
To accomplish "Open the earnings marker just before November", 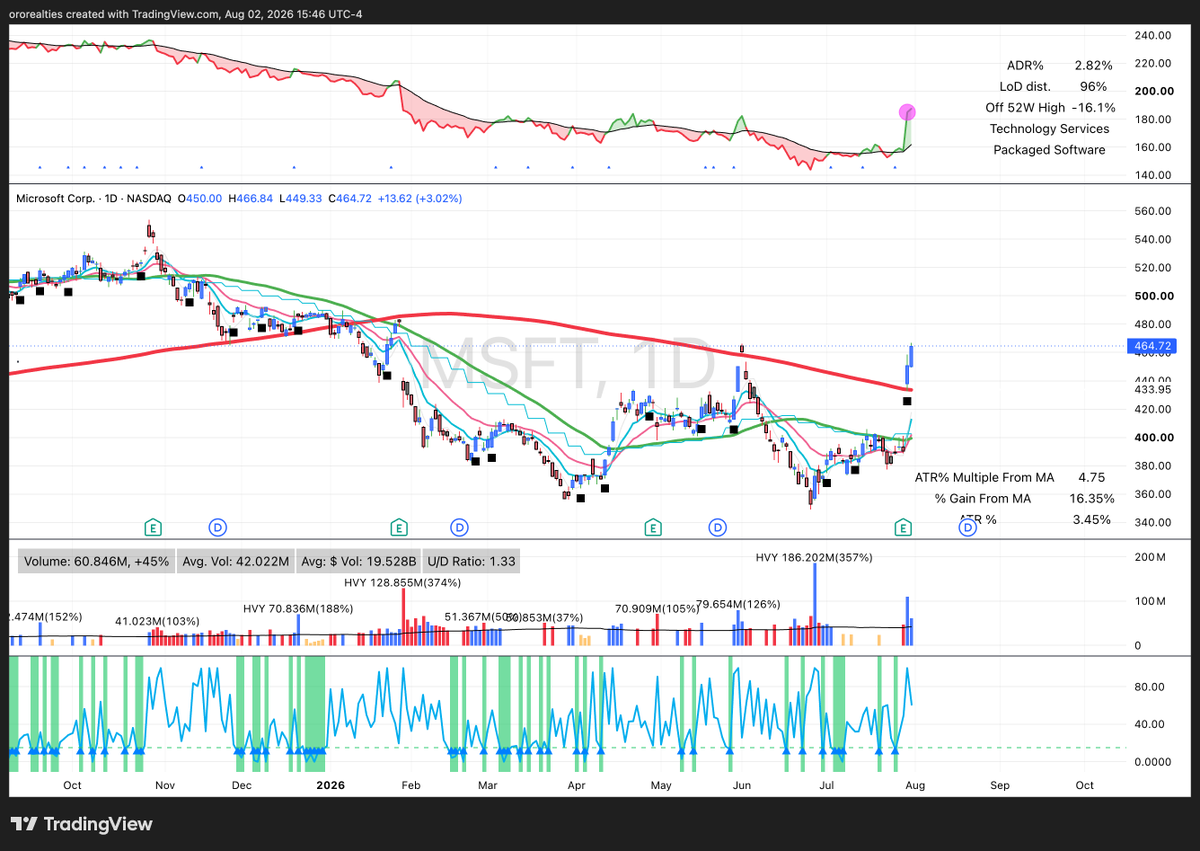I will click(153, 526).
